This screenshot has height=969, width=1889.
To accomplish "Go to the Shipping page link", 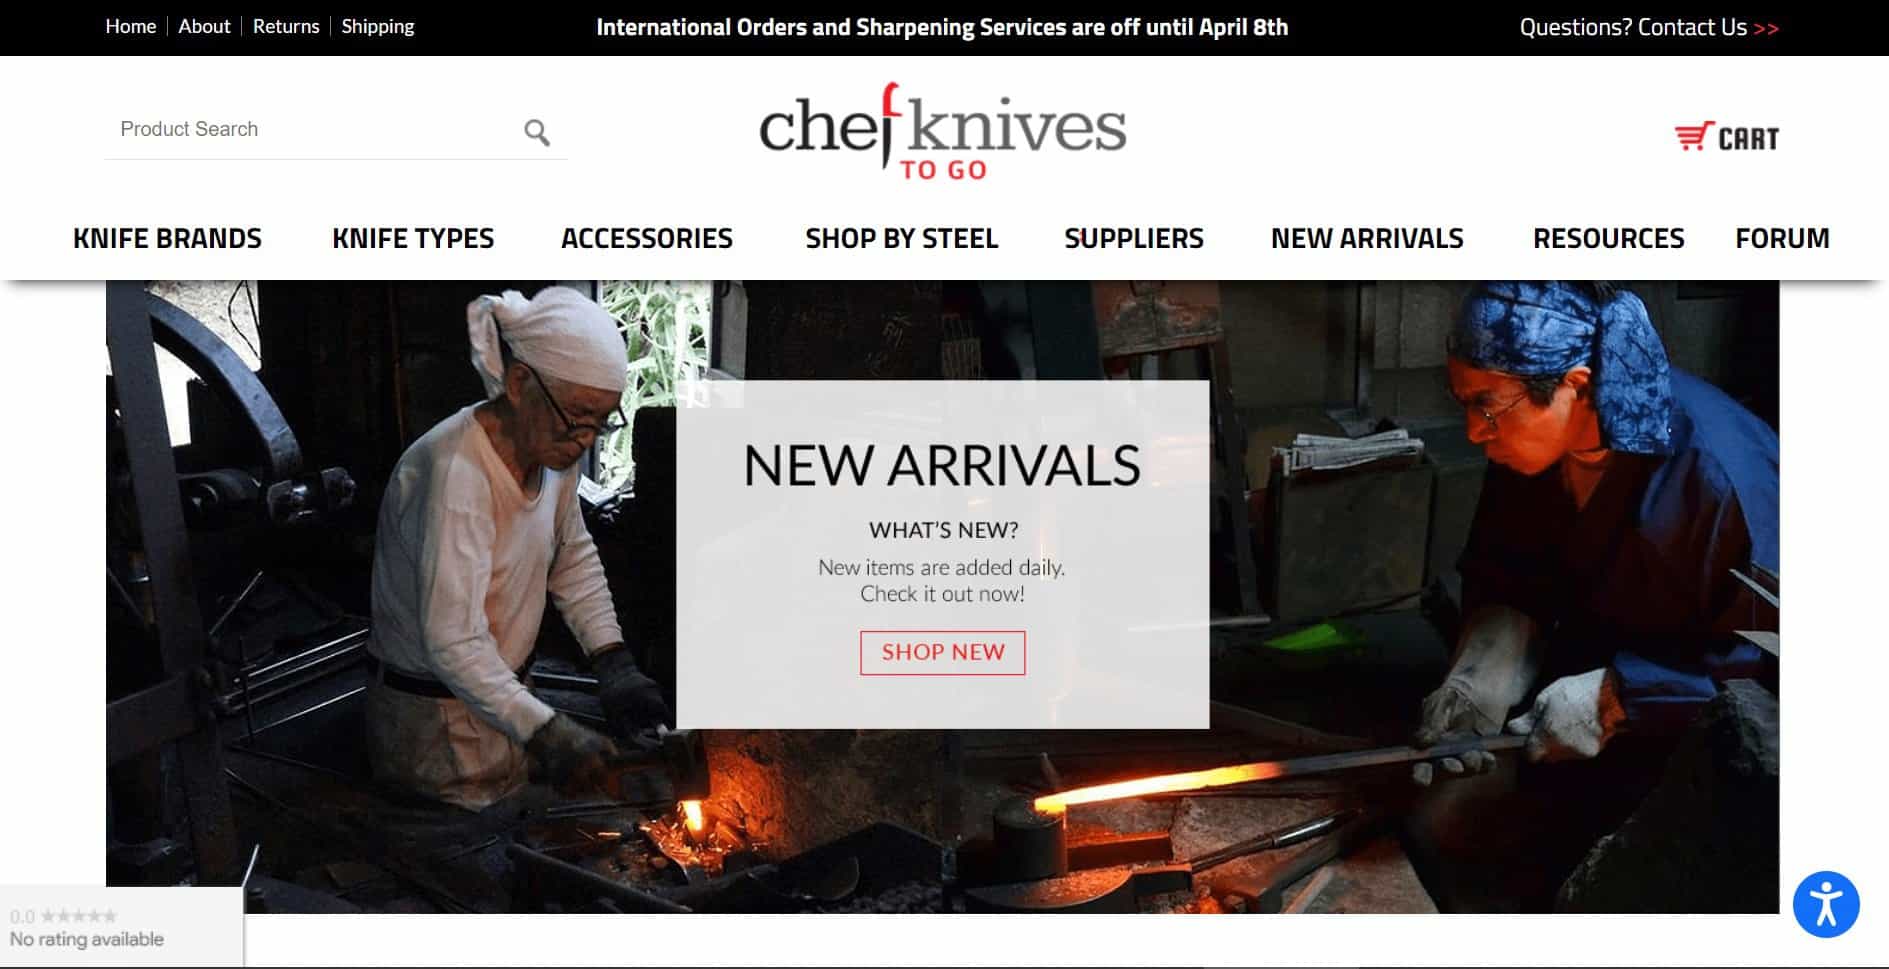I will coord(378,26).
